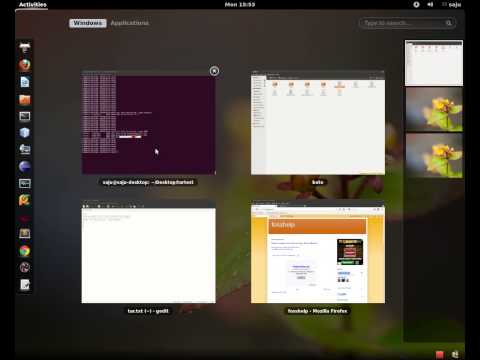Open the clock menu in the top bar
This screenshot has width=480, height=360.
click(x=240, y=4)
